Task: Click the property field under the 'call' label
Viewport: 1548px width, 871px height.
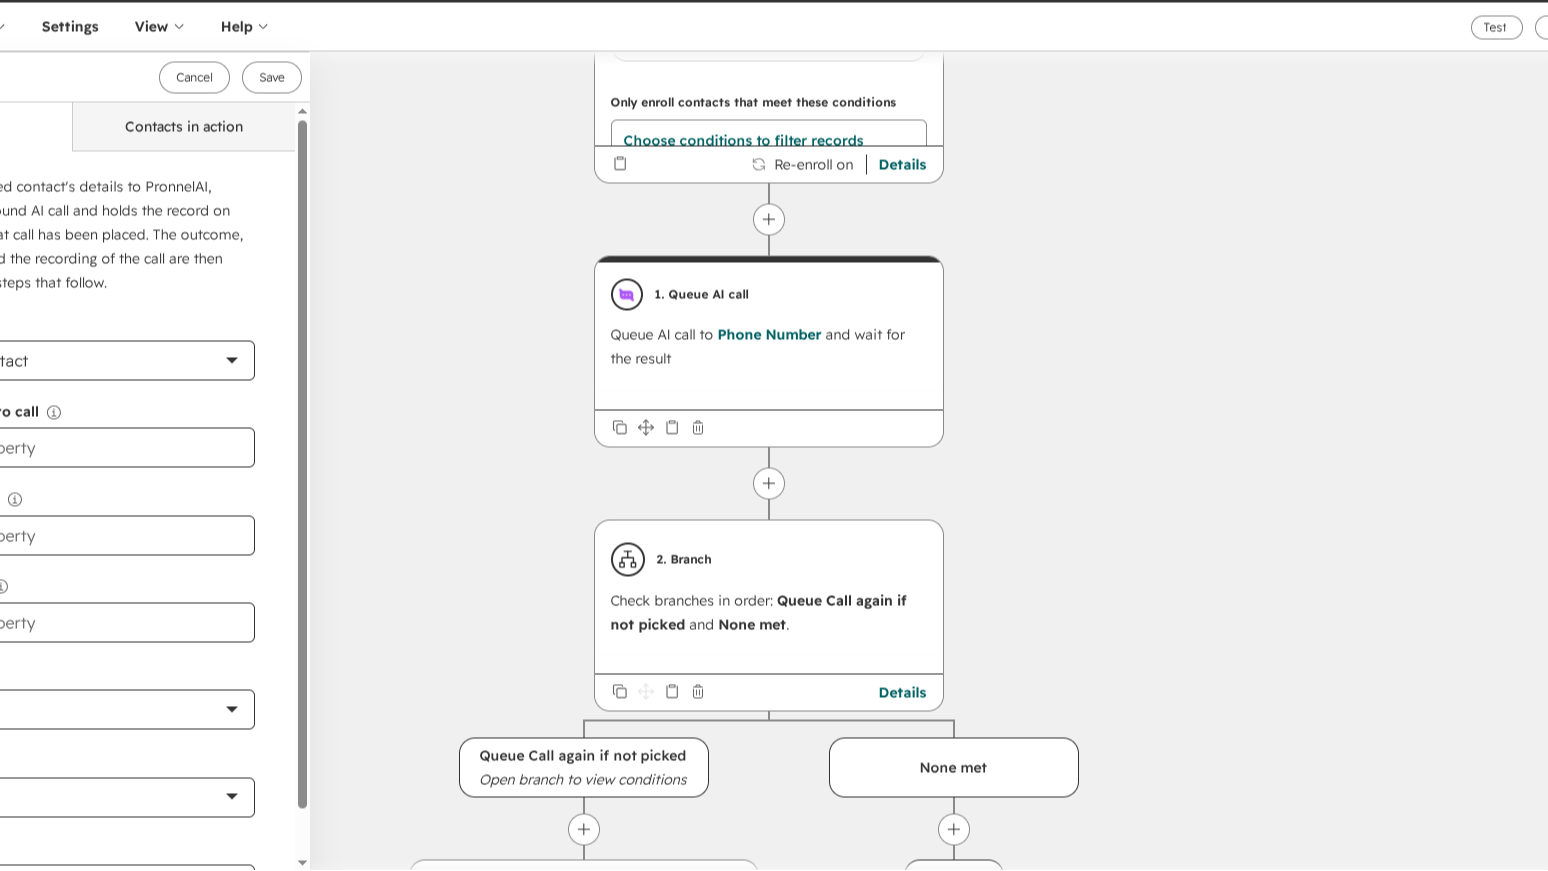Action: click(125, 448)
